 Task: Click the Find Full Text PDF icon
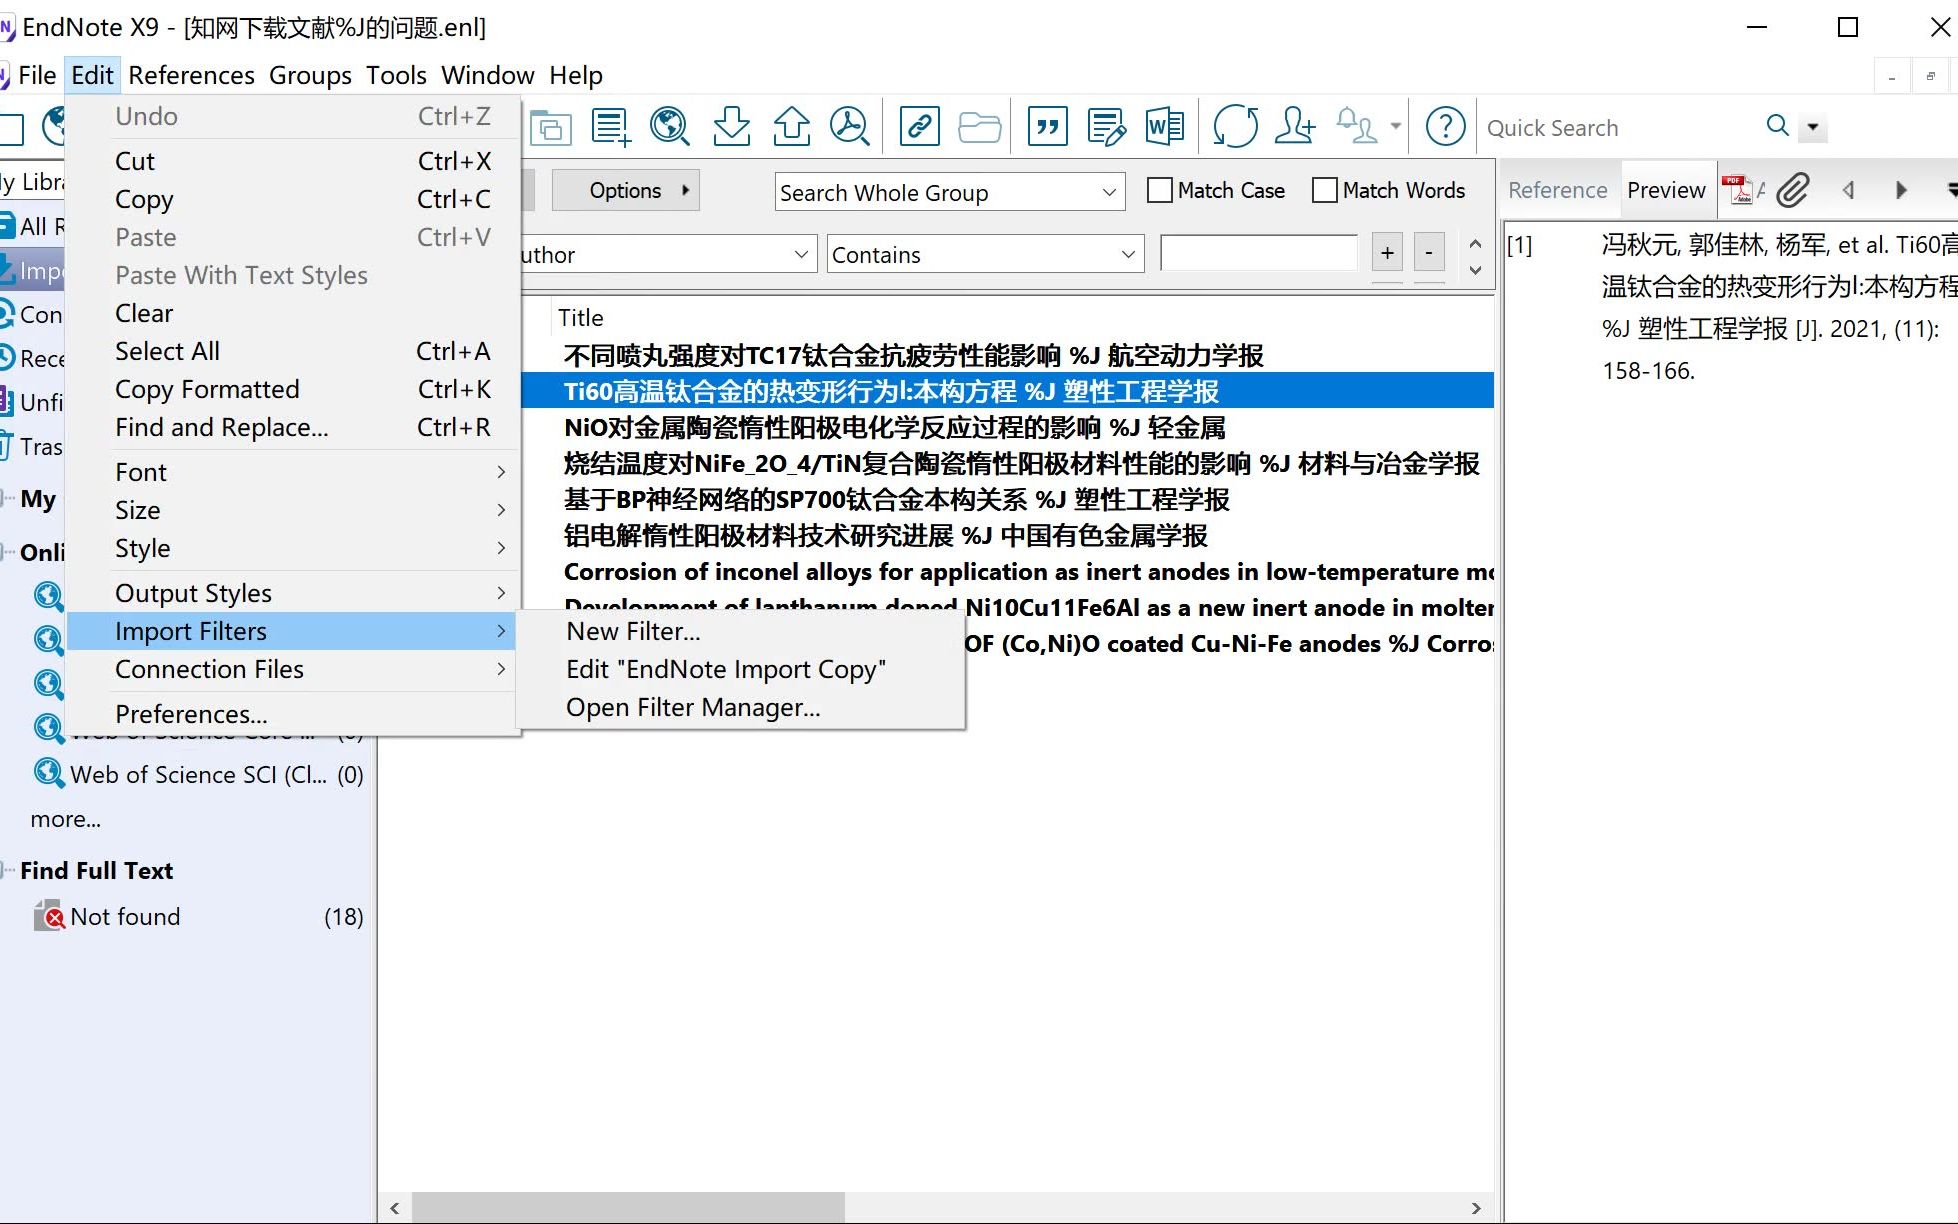tap(849, 127)
